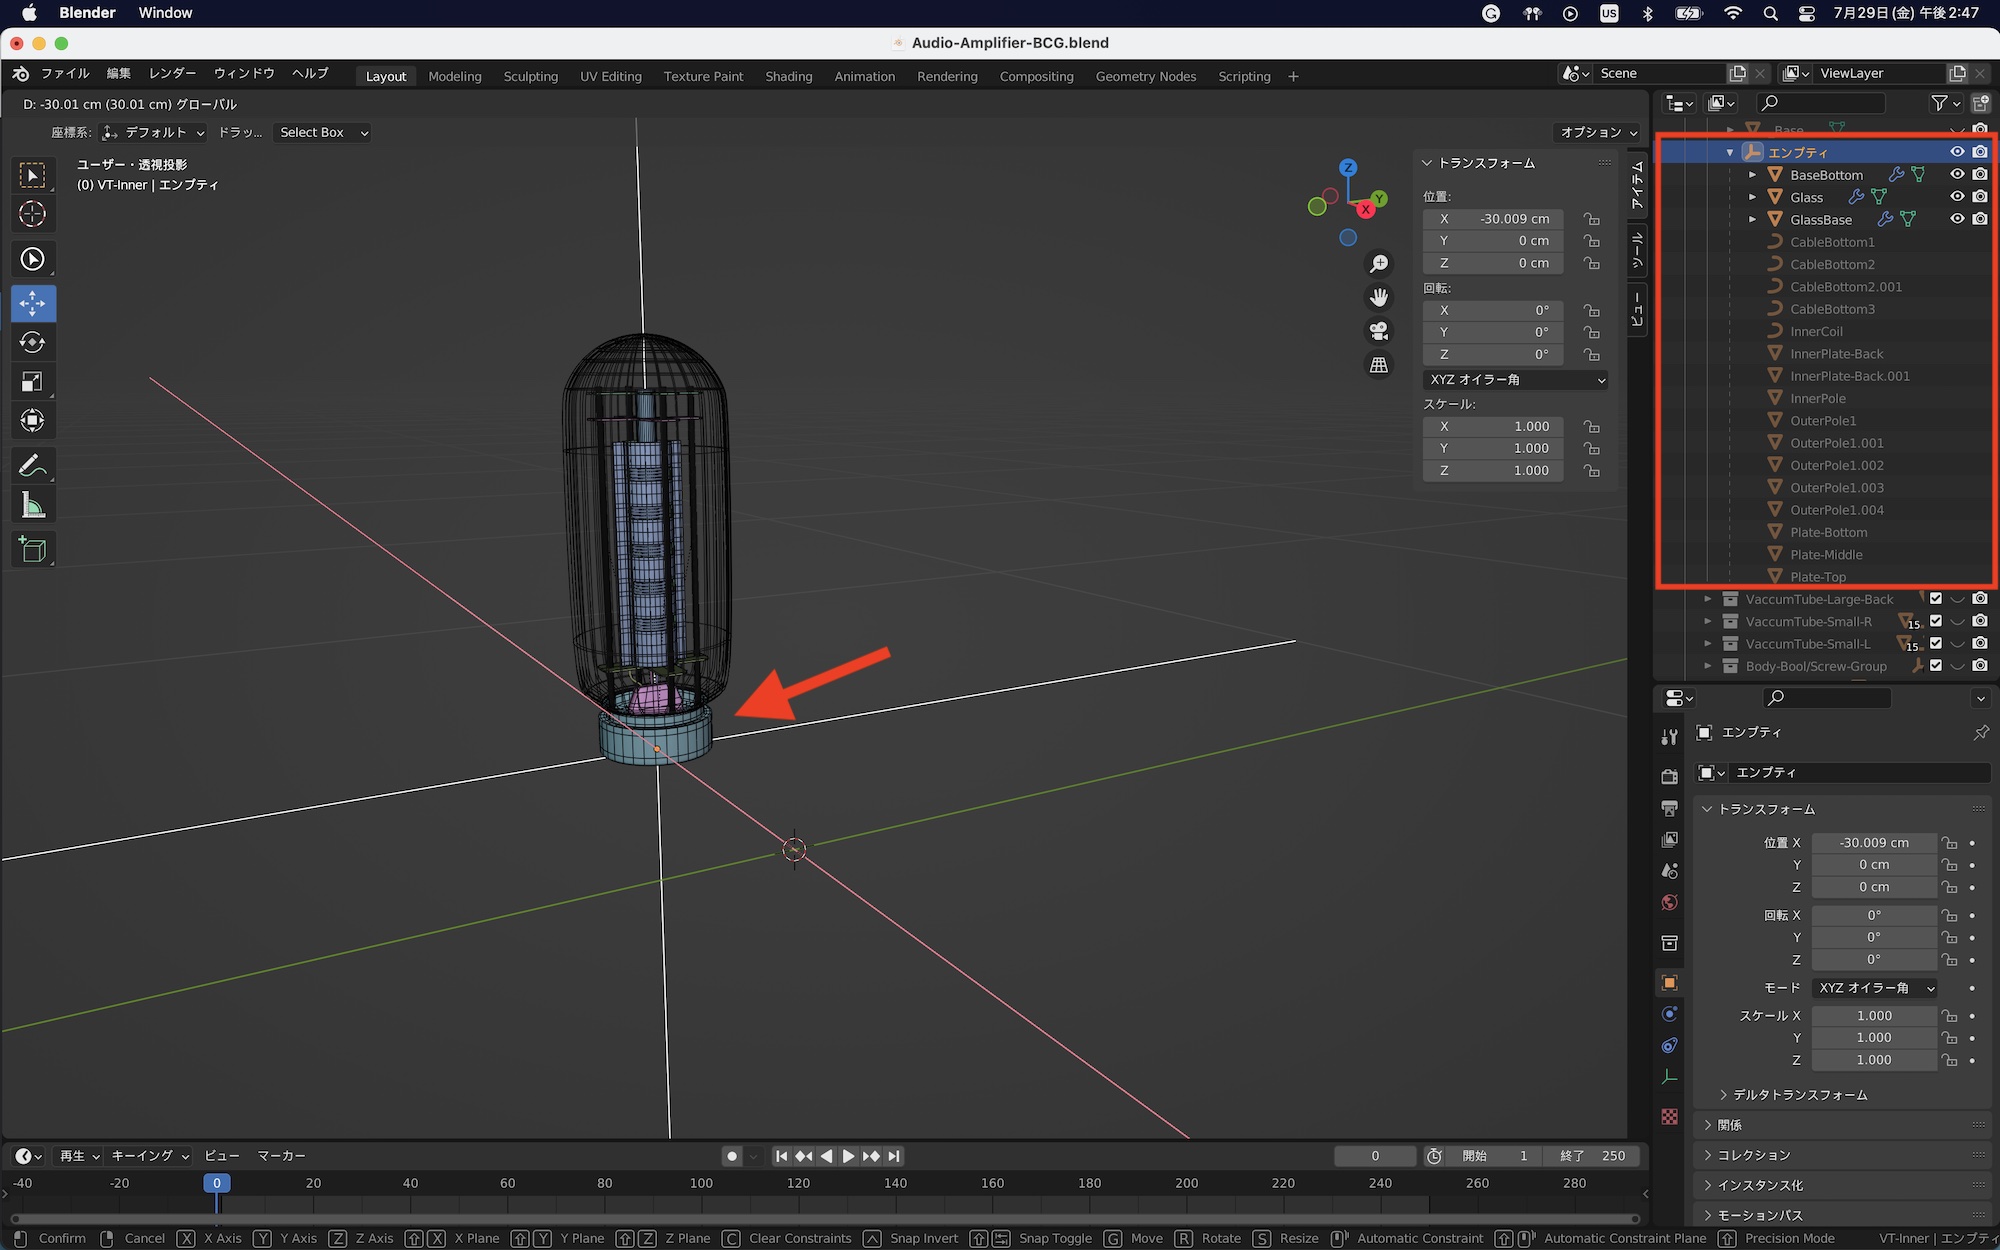The image size is (2000, 1250).
Task: Expand the Delta Transform section
Action: pos(1799,1095)
